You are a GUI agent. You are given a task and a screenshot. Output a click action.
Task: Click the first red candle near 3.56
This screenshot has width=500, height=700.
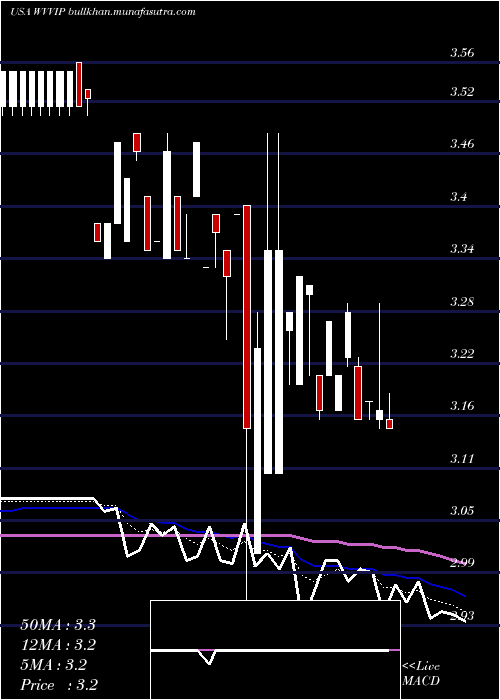coord(79,84)
